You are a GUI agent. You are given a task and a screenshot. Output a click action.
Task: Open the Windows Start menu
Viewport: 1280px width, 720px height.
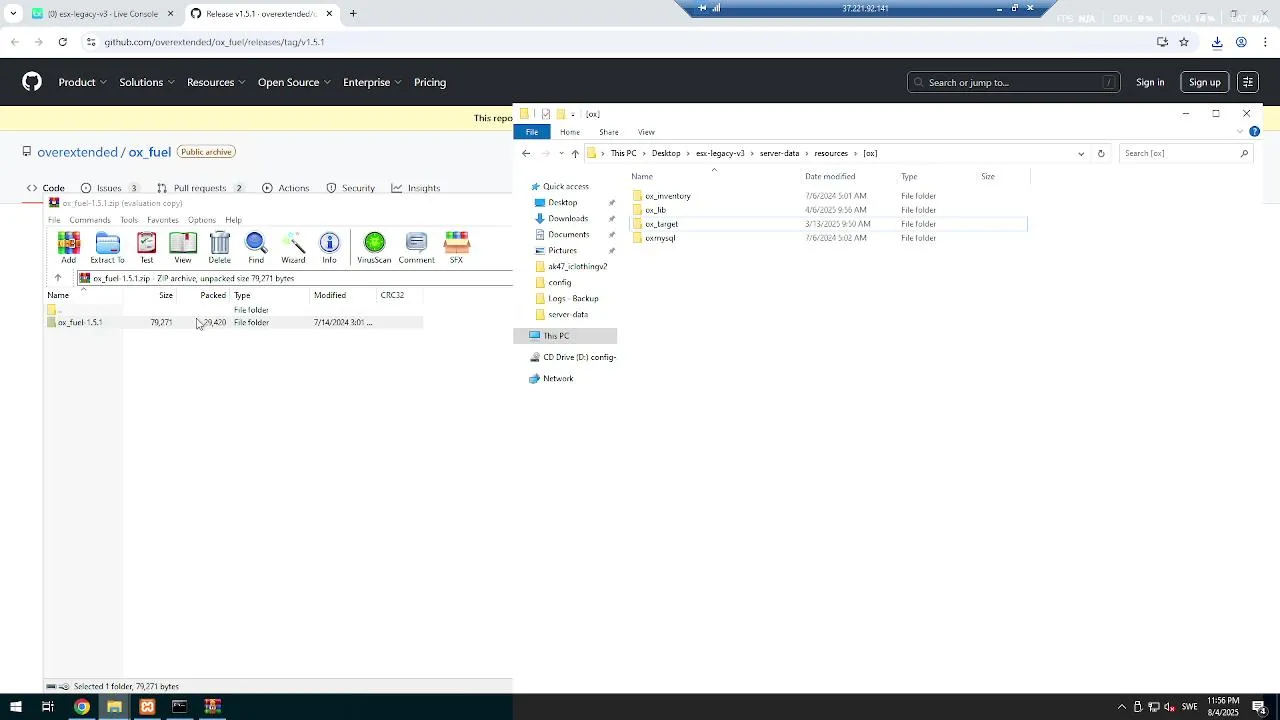[15, 707]
